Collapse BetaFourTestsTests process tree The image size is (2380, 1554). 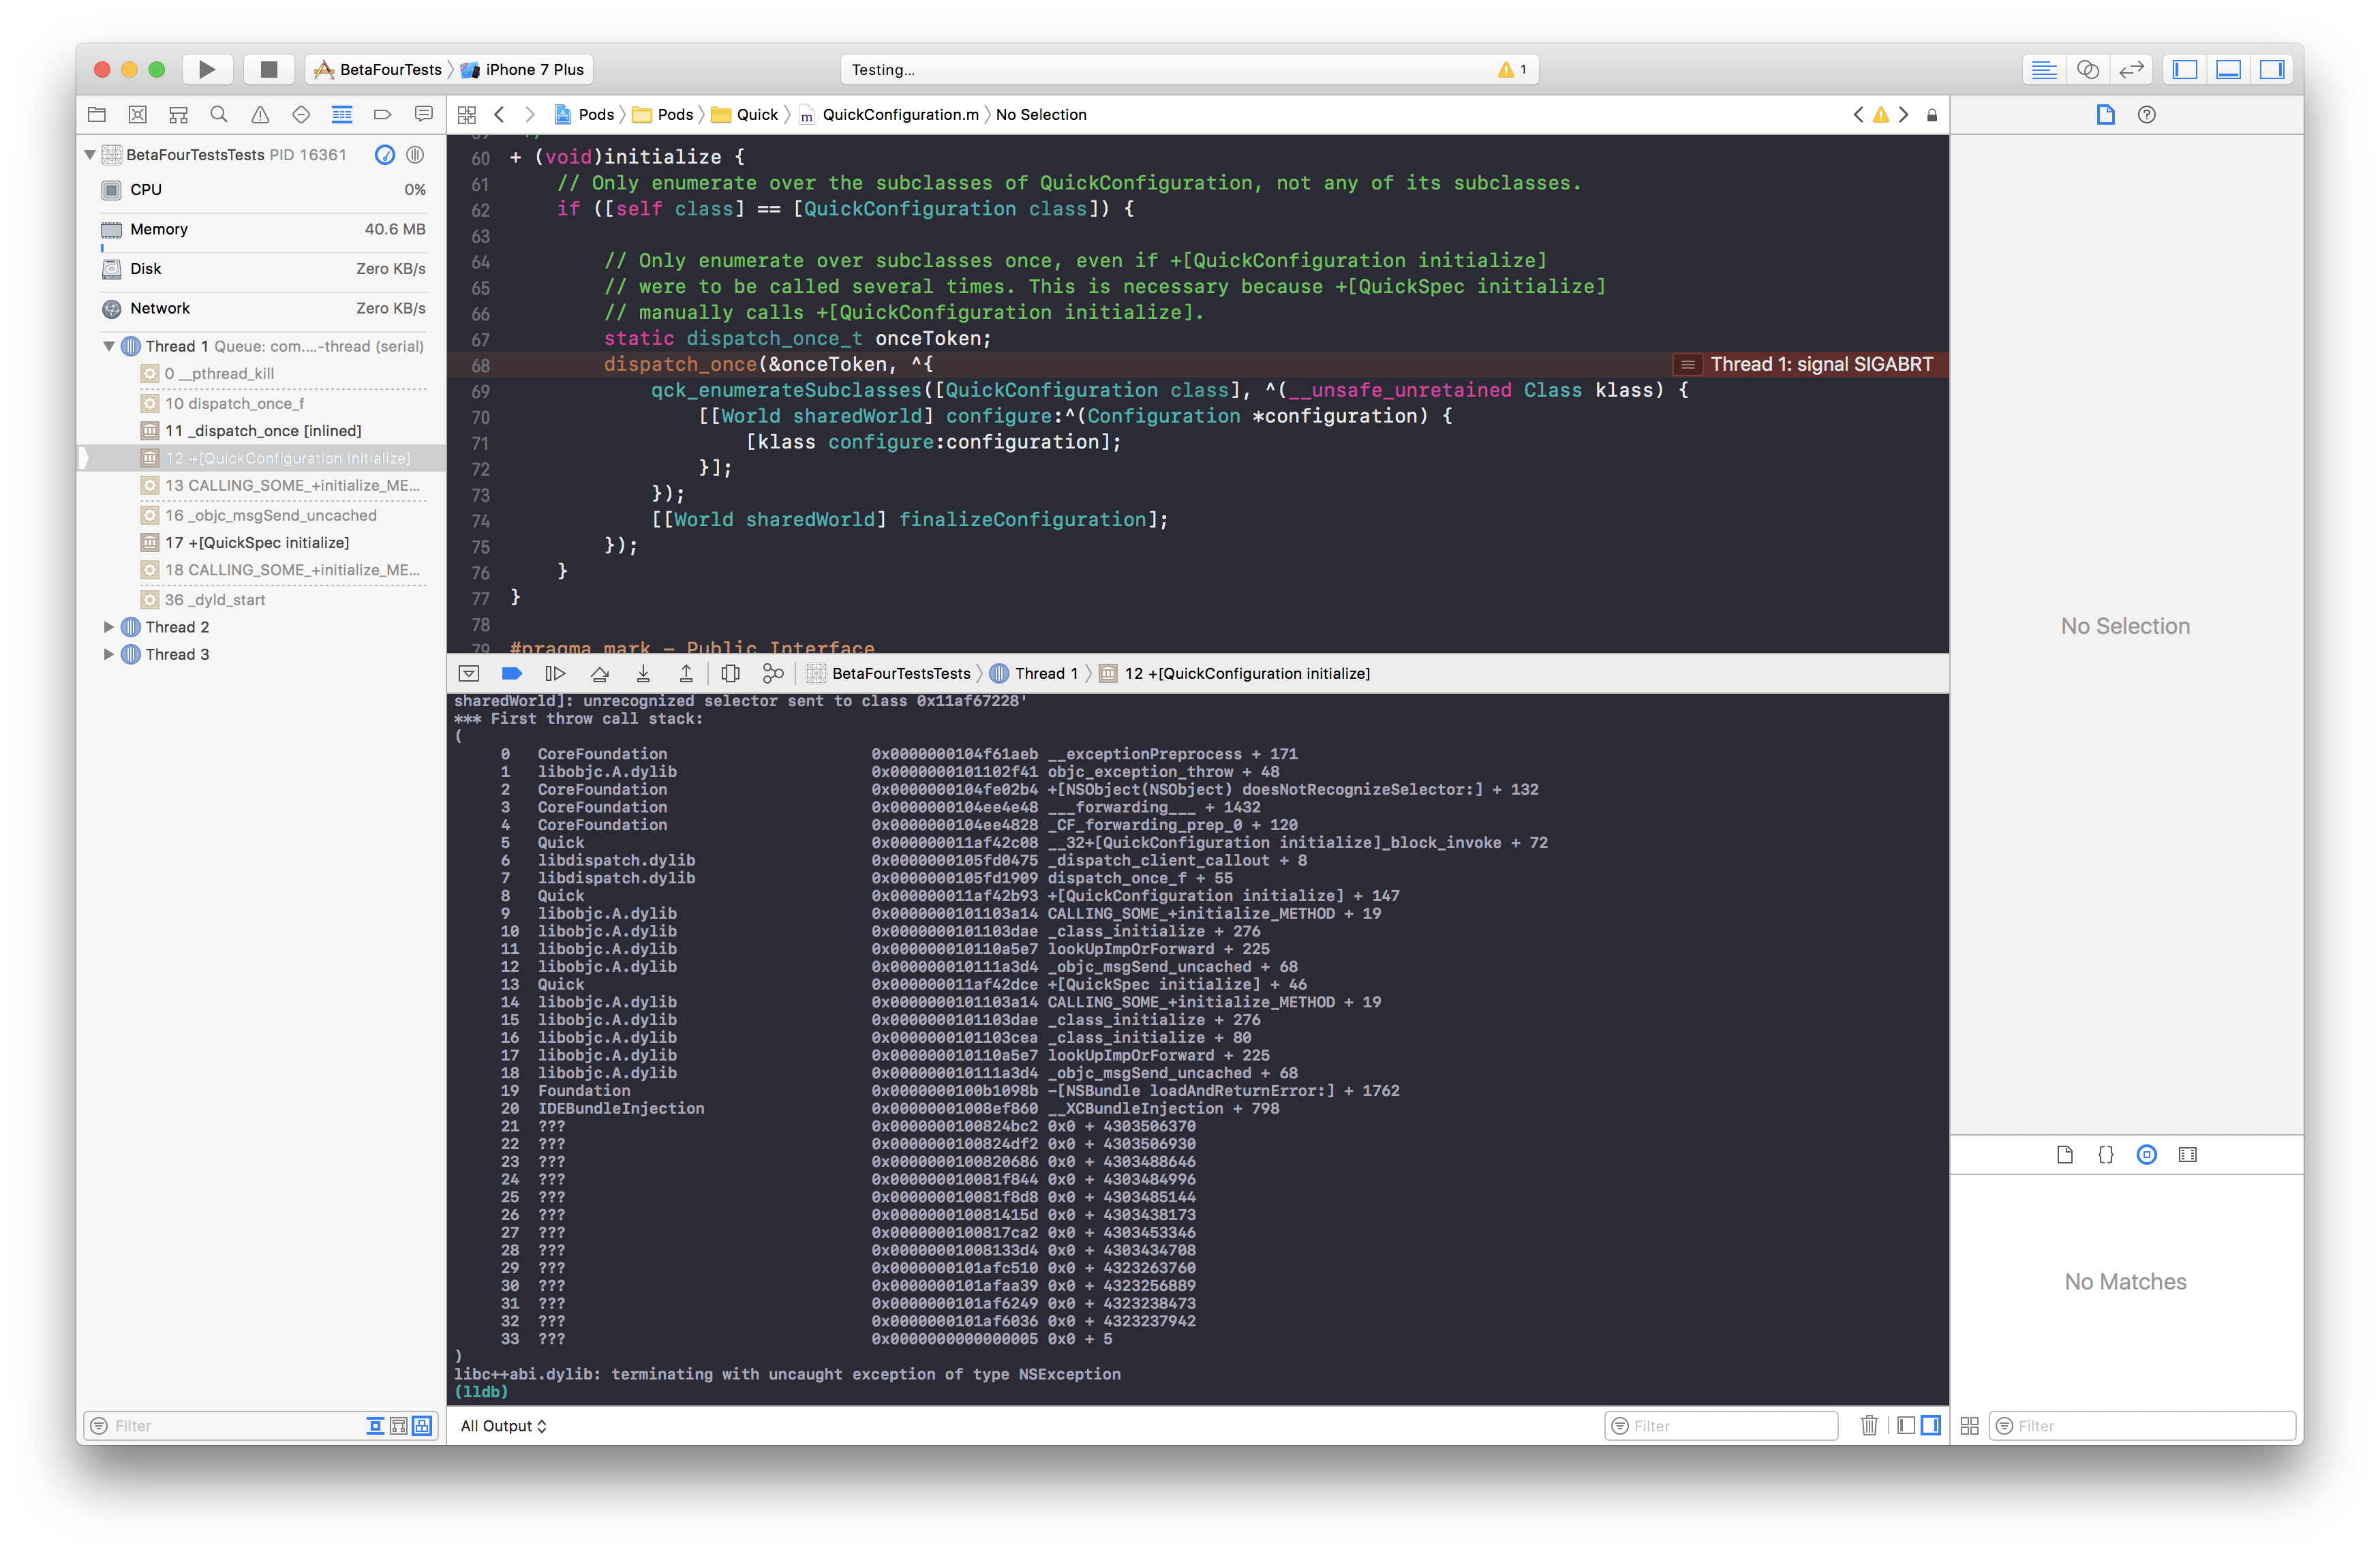tap(90, 154)
